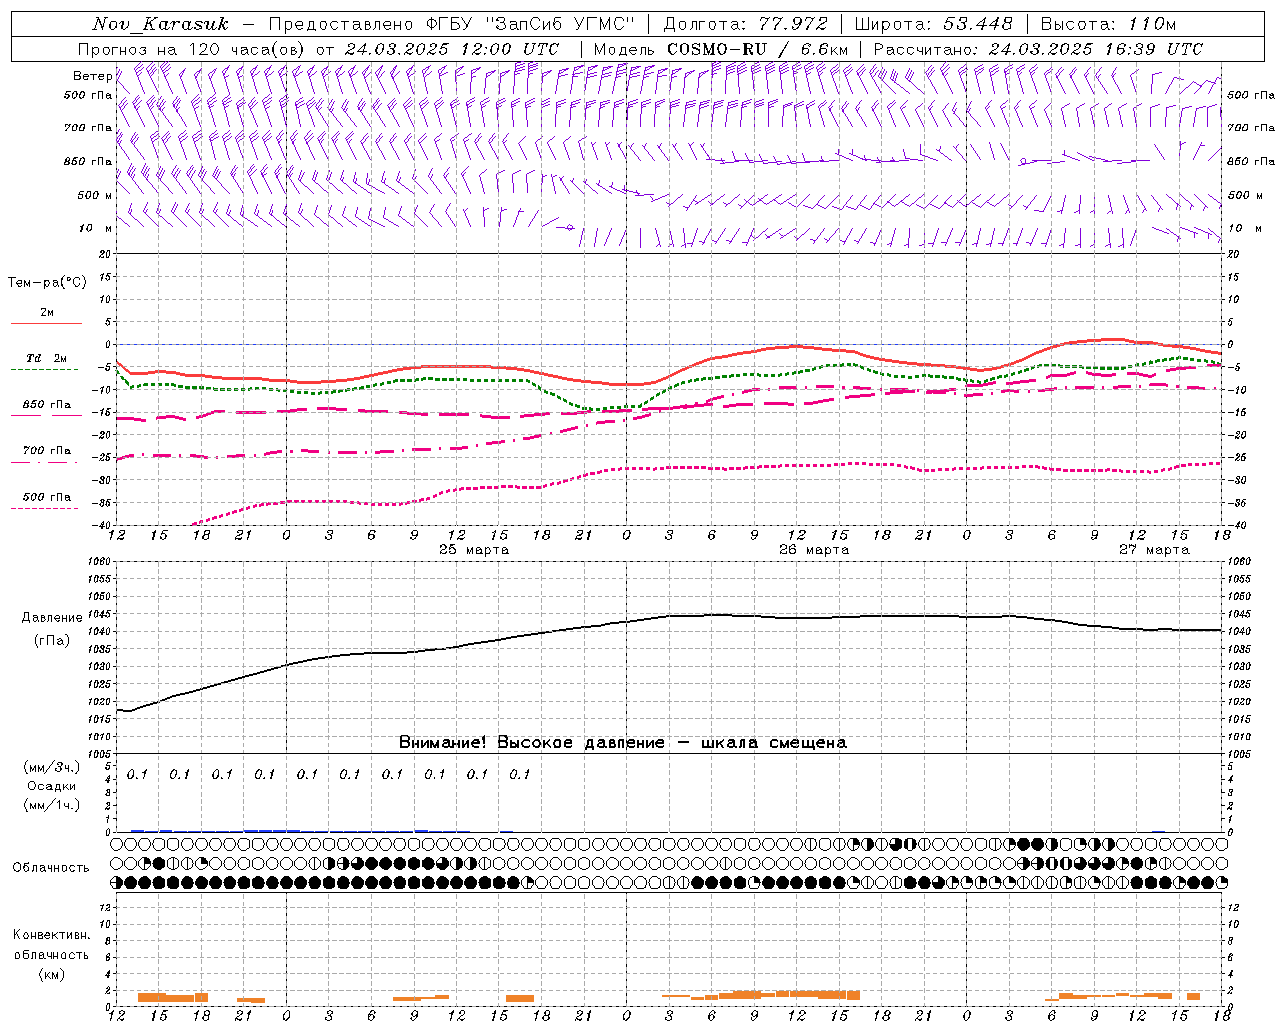Viewport: 1280px width, 1024px height.
Task: Click the 27 марта date label
Action: [1154, 550]
